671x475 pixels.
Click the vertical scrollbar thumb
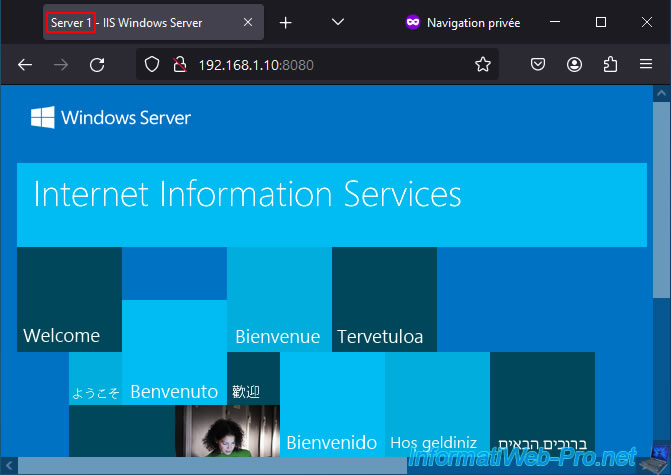661,199
